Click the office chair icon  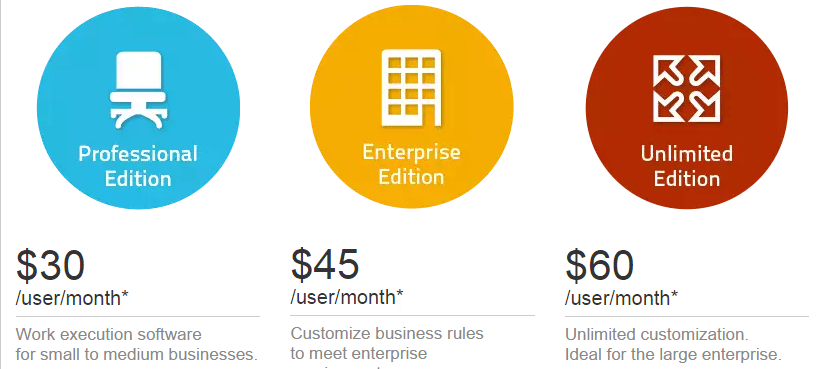coord(138,90)
